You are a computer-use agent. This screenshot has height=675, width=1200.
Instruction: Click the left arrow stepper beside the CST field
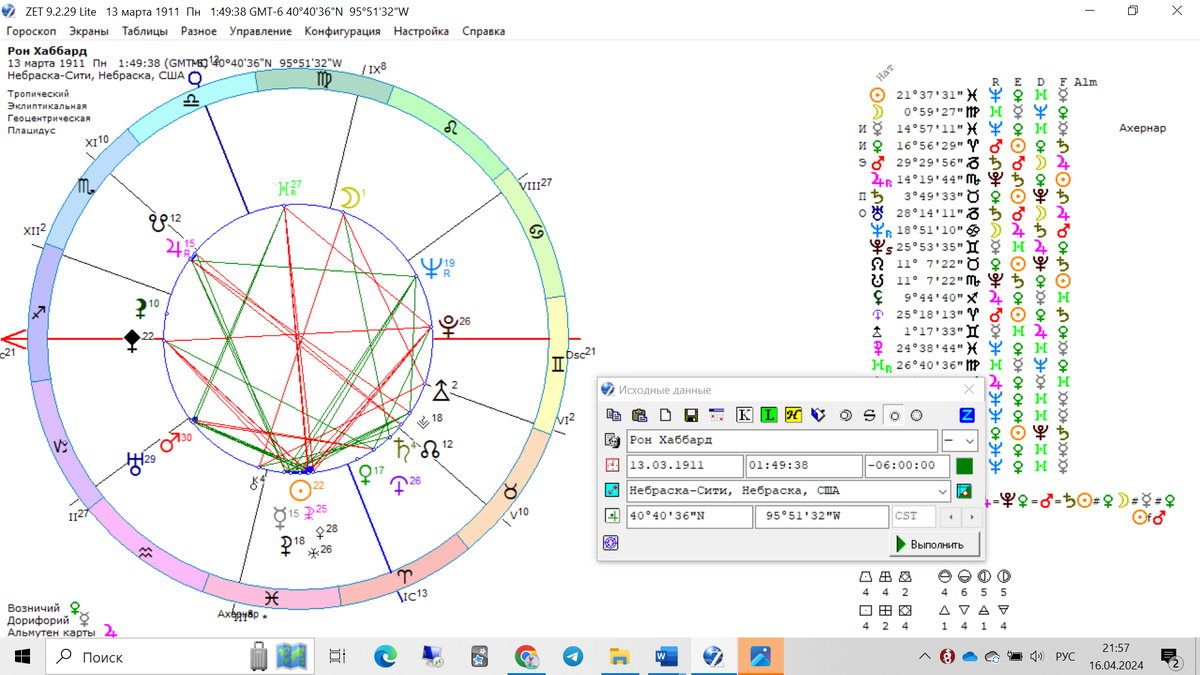951,517
